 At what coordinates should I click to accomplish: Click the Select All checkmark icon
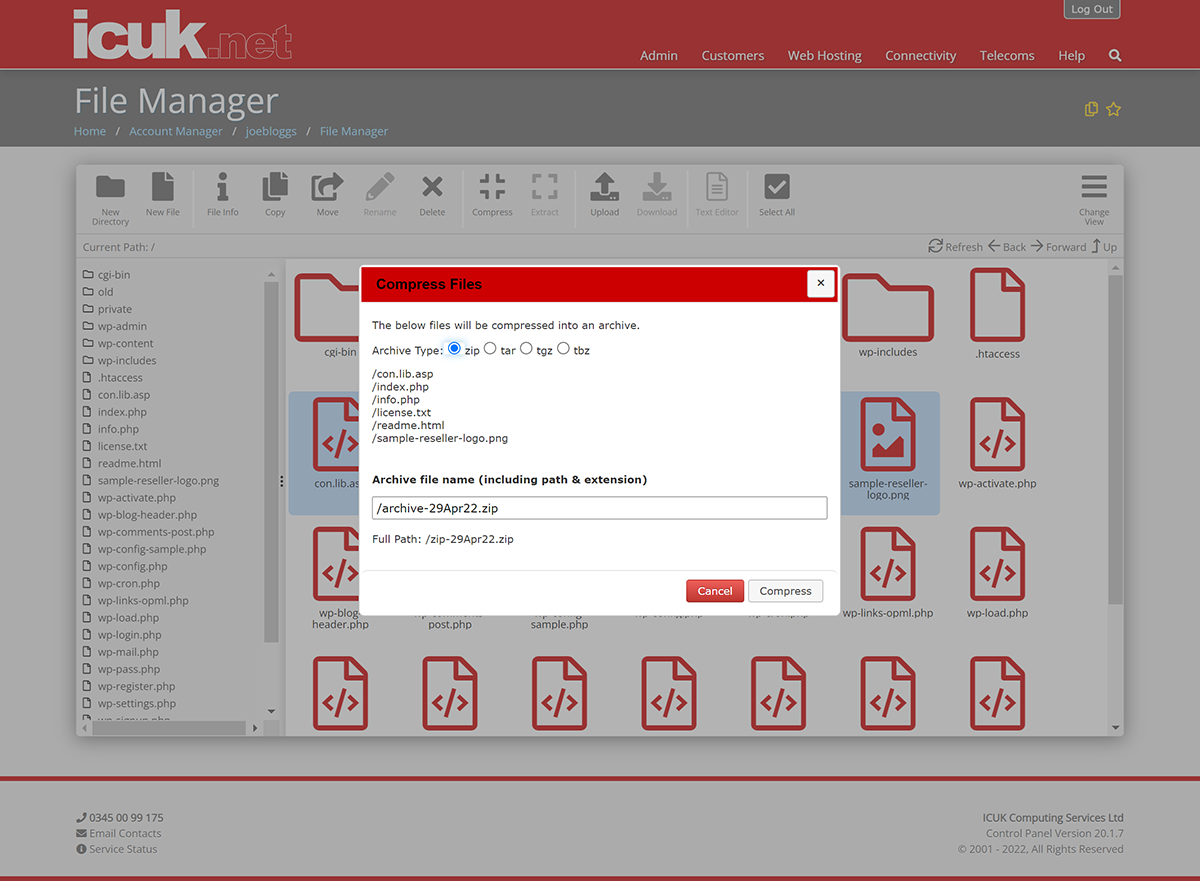777,187
